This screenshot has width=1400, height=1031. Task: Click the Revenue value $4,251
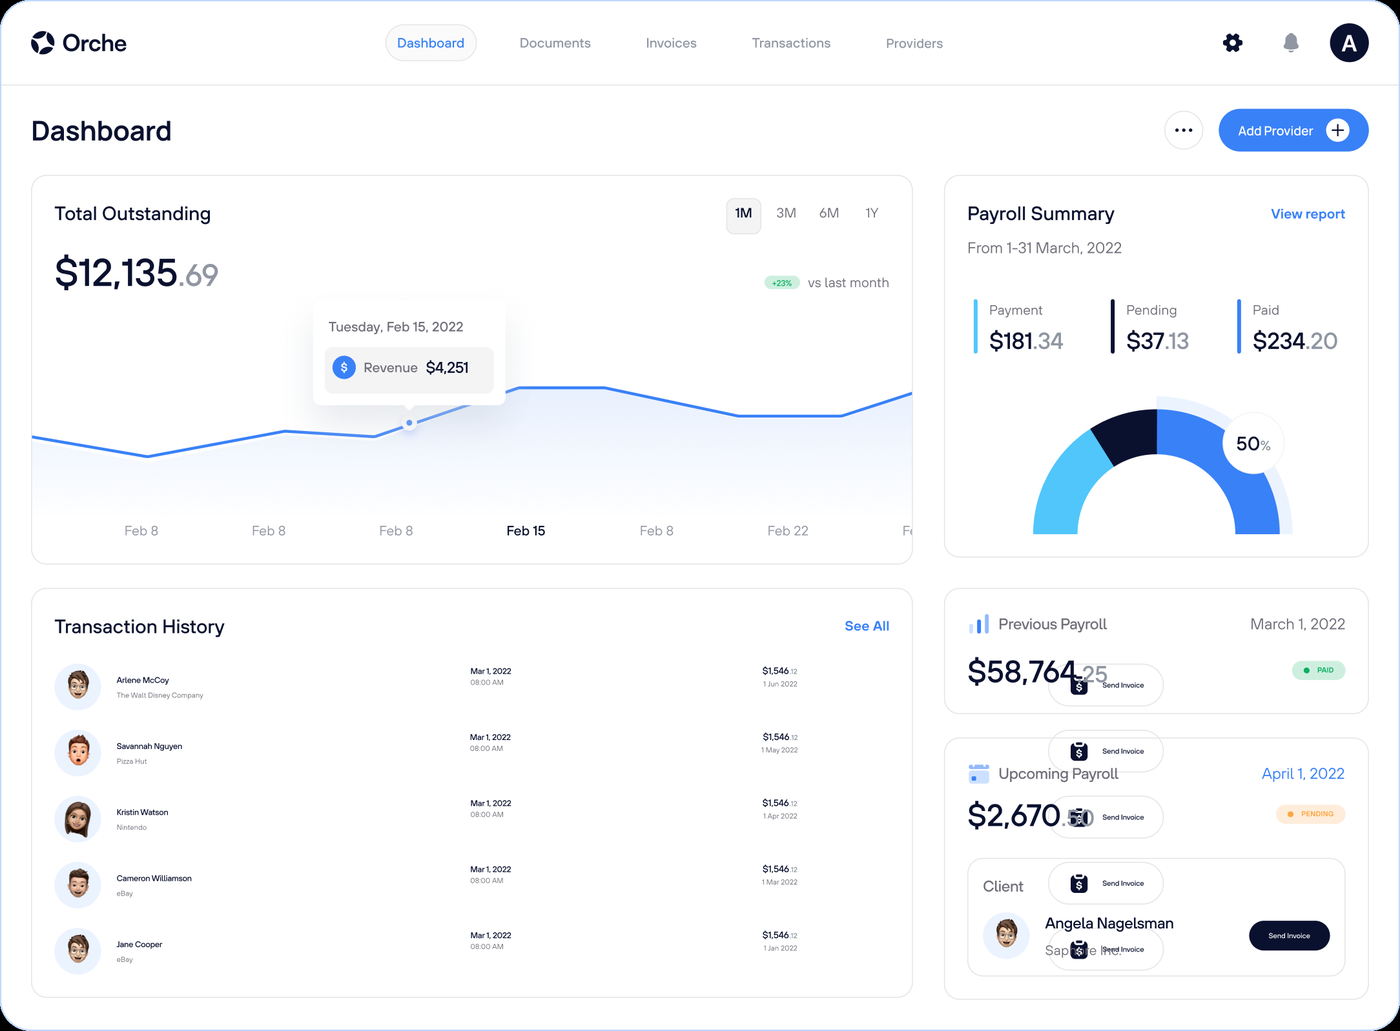pos(447,368)
